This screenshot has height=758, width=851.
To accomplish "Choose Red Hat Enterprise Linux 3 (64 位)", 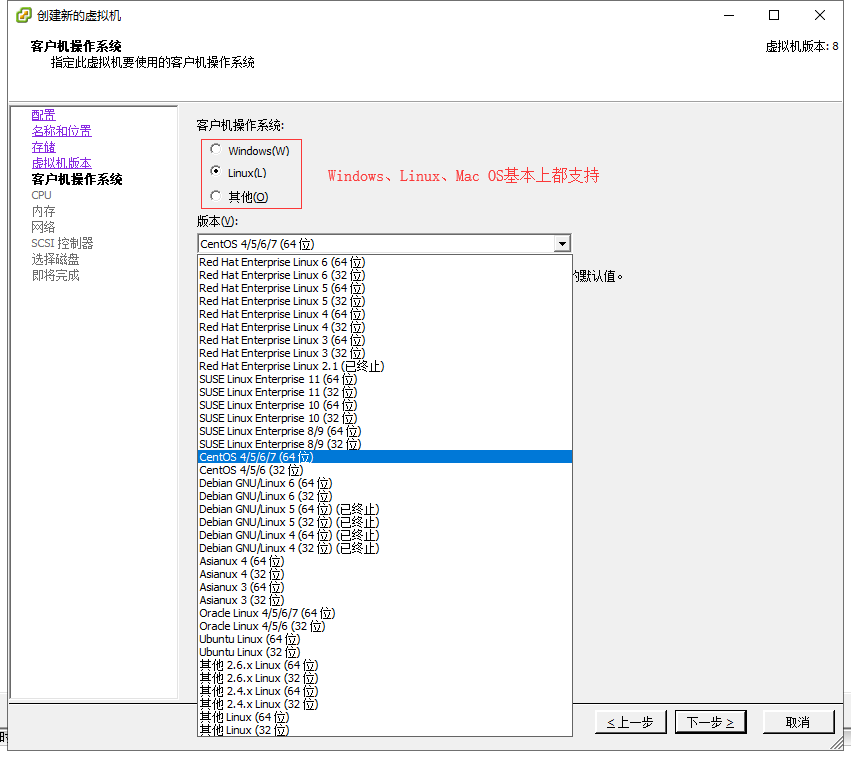I will [385, 340].
